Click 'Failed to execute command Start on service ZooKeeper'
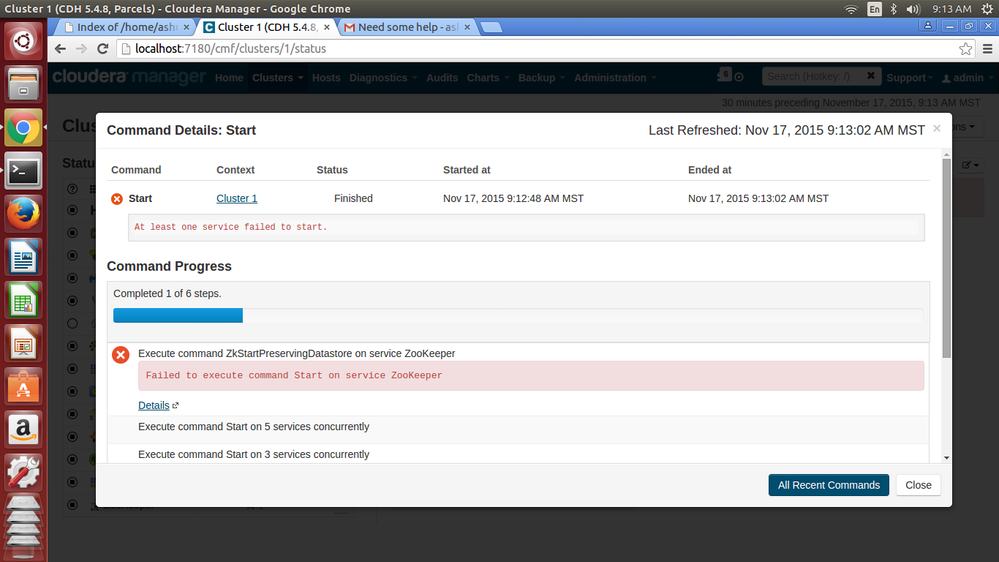Screen dimensions: 999x562 294,375
